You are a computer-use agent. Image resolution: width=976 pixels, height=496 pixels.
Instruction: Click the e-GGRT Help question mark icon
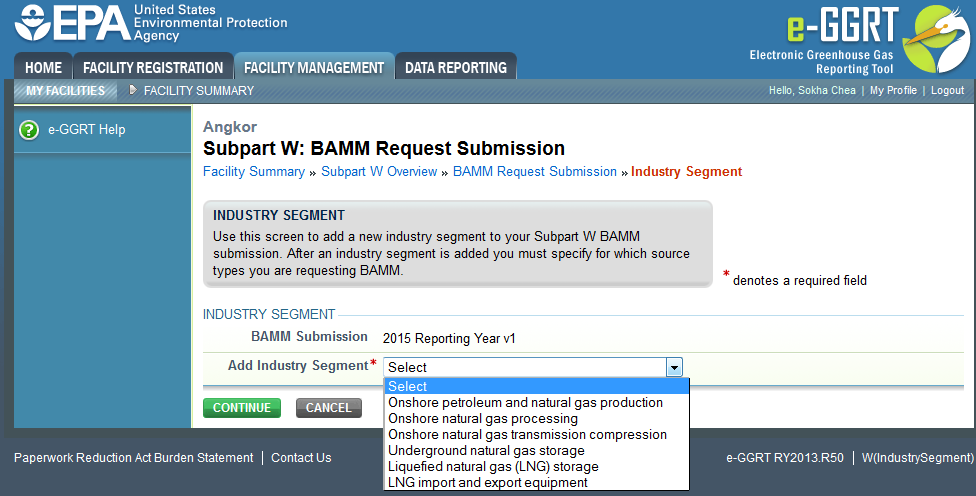click(29, 130)
